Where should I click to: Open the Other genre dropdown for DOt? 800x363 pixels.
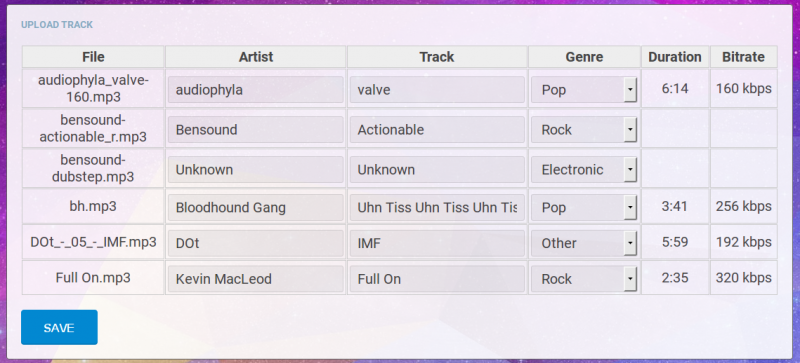click(584, 243)
